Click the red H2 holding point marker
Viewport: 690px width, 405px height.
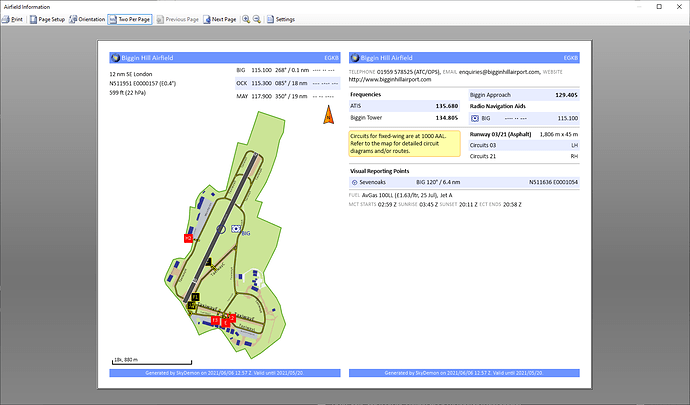click(x=188, y=238)
